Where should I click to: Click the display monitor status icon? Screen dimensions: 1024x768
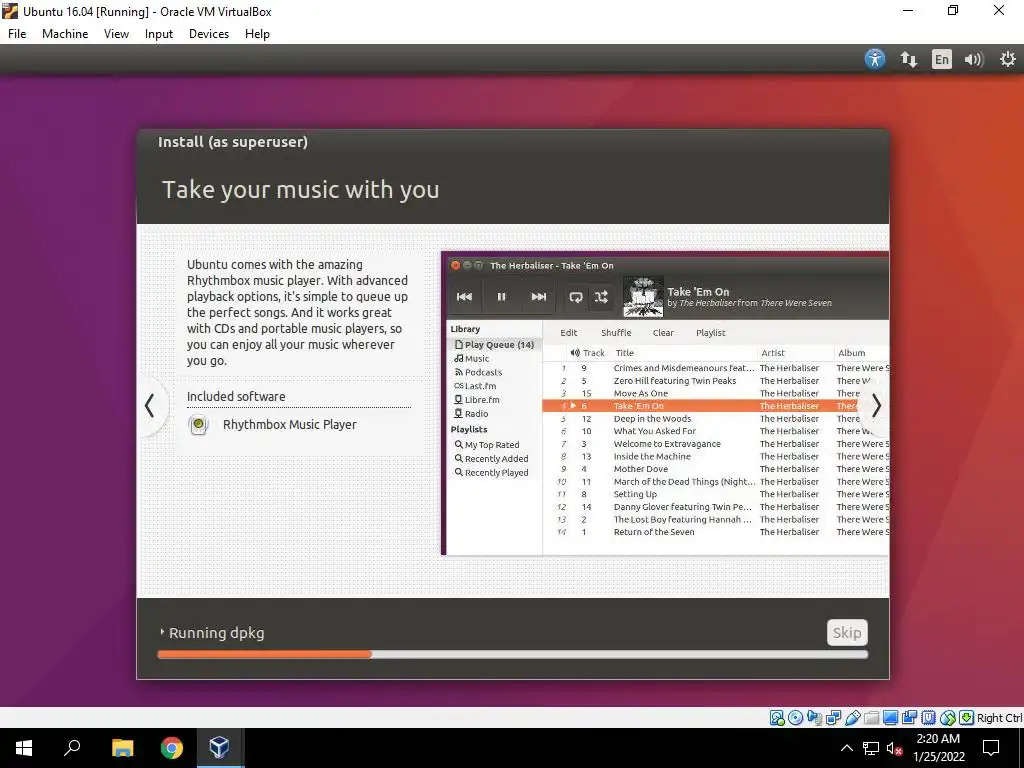coord(890,718)
